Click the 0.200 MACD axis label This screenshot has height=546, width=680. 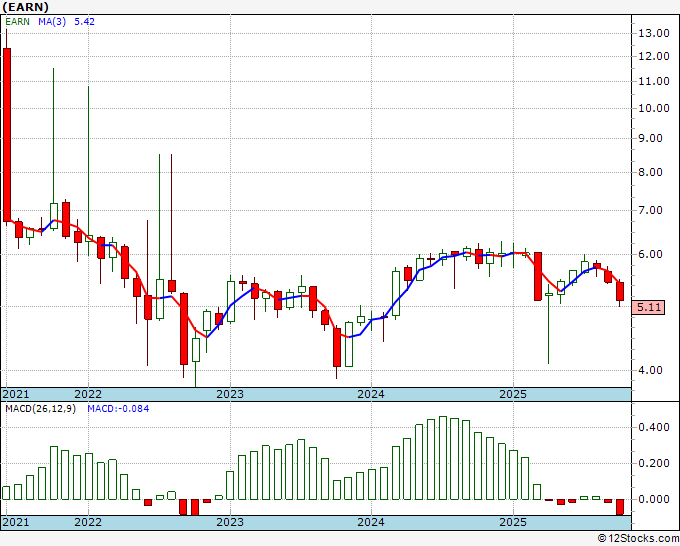click(x=654, y=464)
